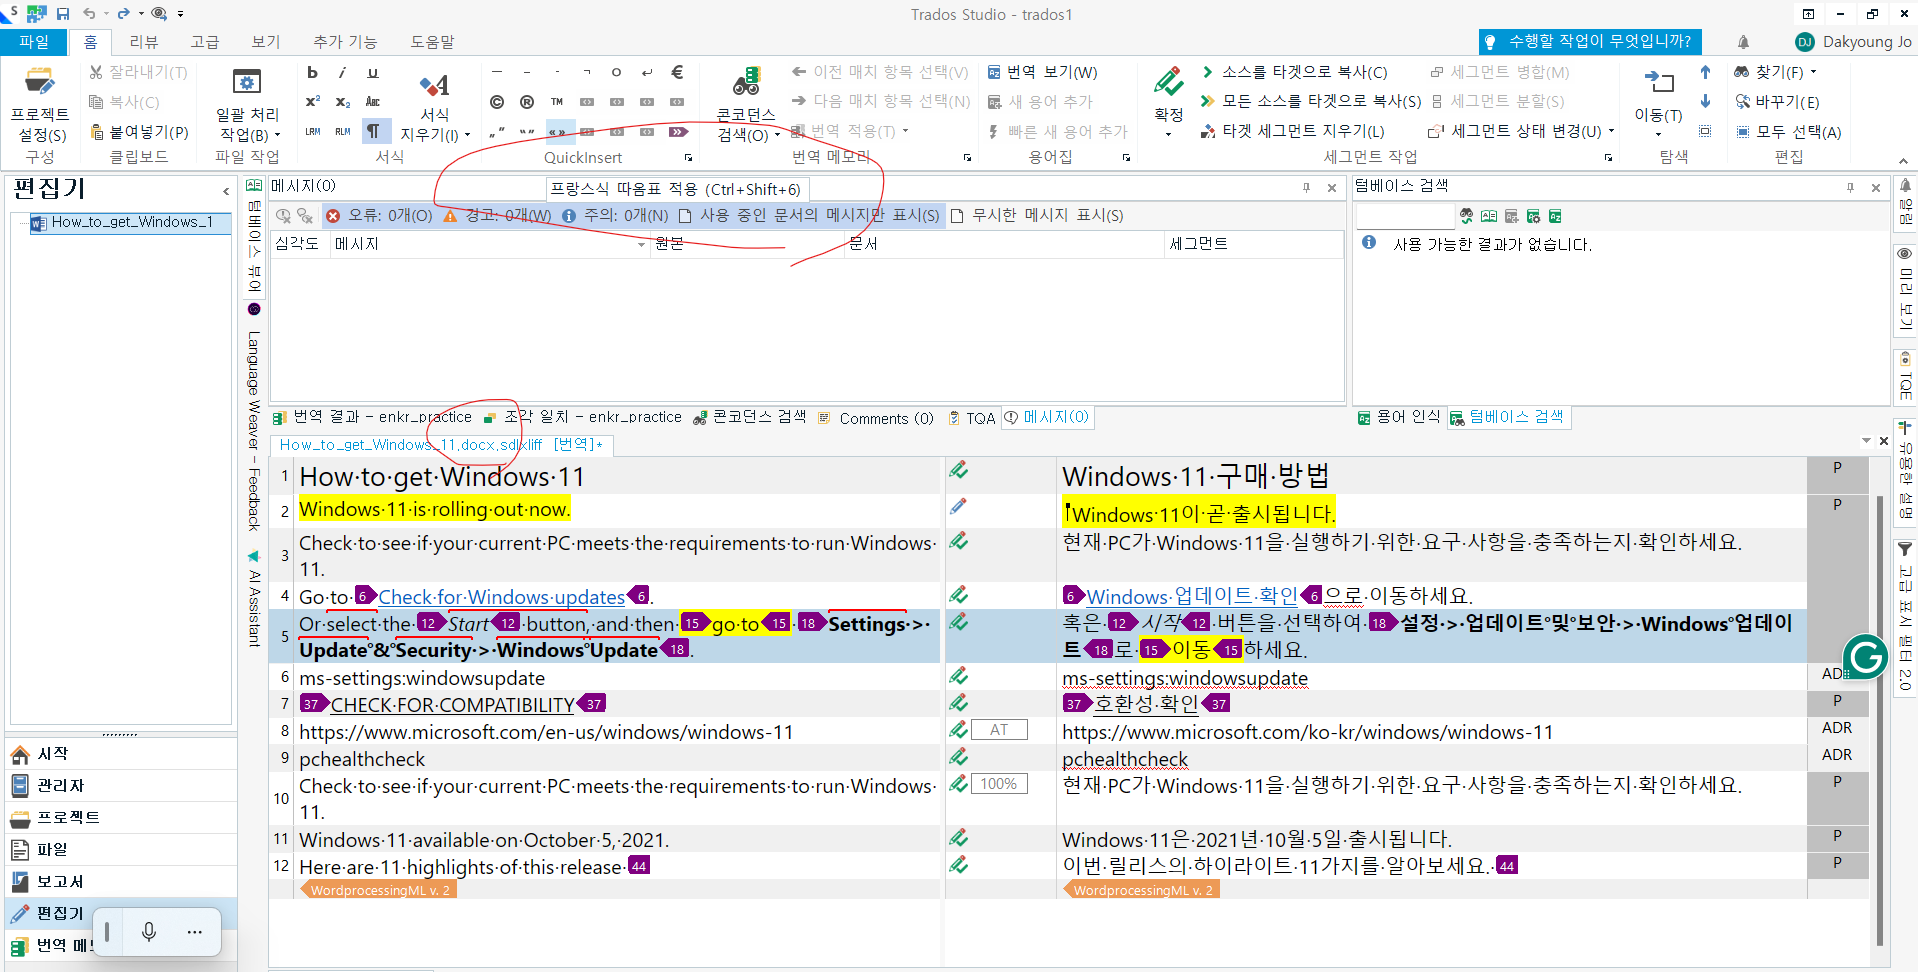1918x972 pixels.
Task: Insert copyright symbol from QuickInsert
Action: pos(497,101)
